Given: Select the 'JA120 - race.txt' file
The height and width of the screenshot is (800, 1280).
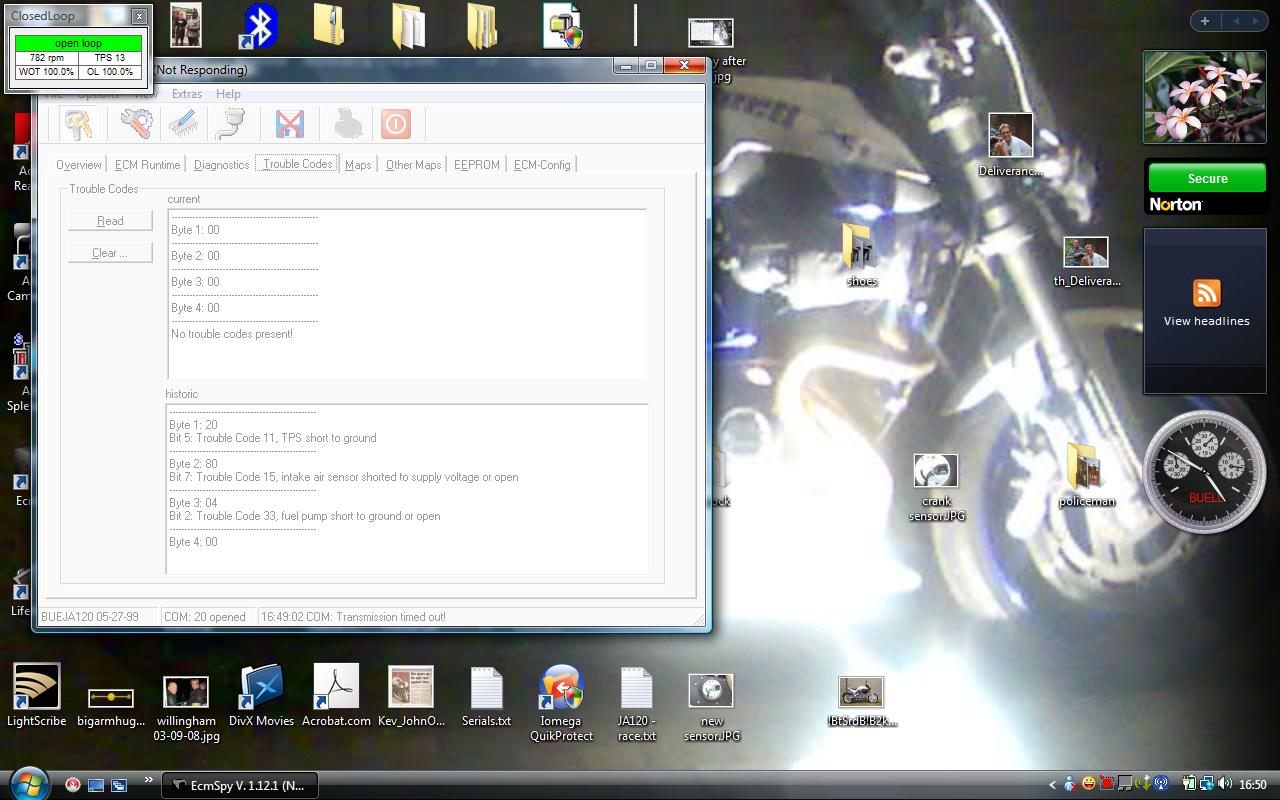Looking at the screenshot, I should [636, 703].
